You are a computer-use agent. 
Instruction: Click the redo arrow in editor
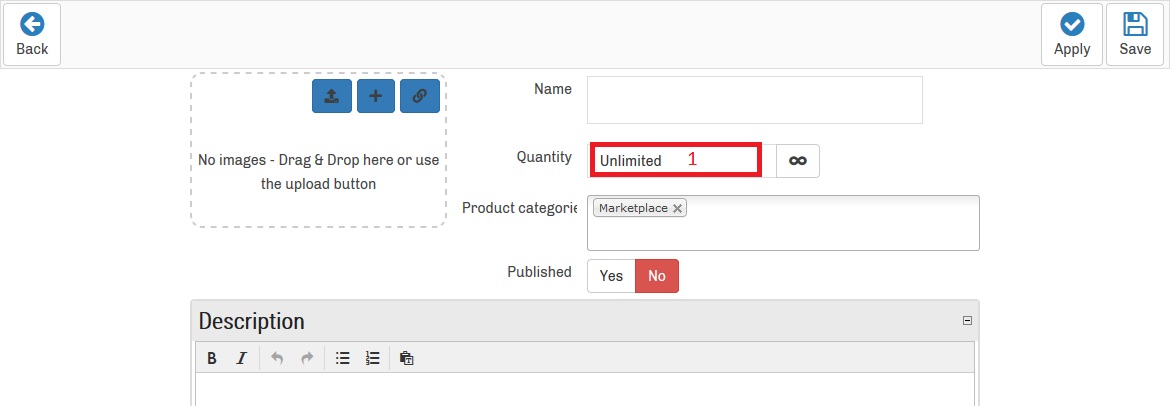coord(307,358)
